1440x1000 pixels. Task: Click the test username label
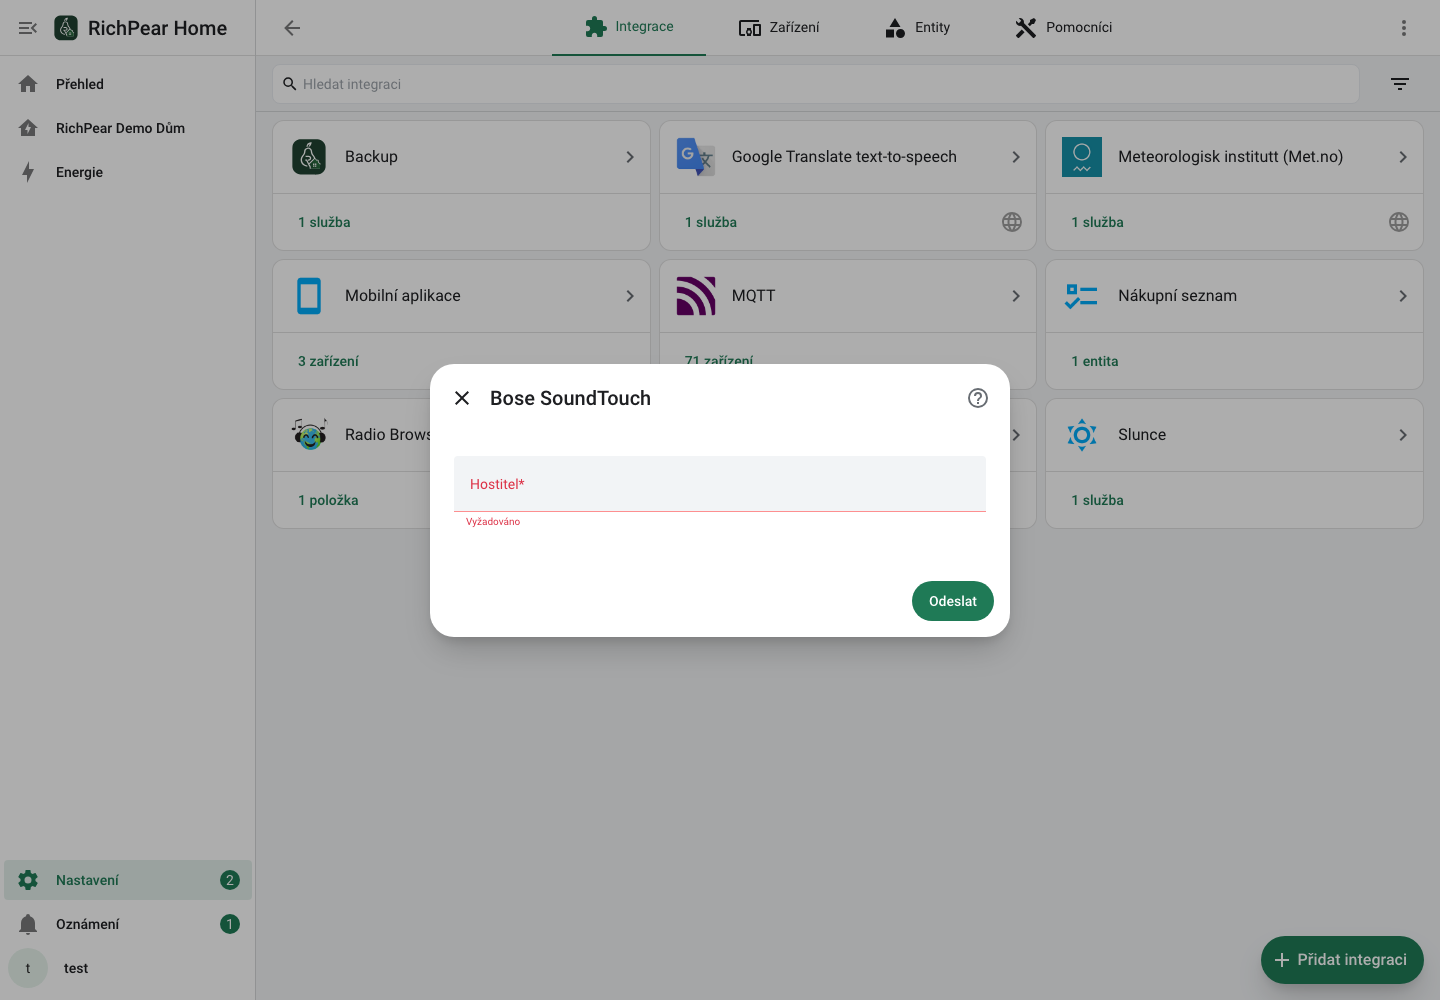click(76, 968)
